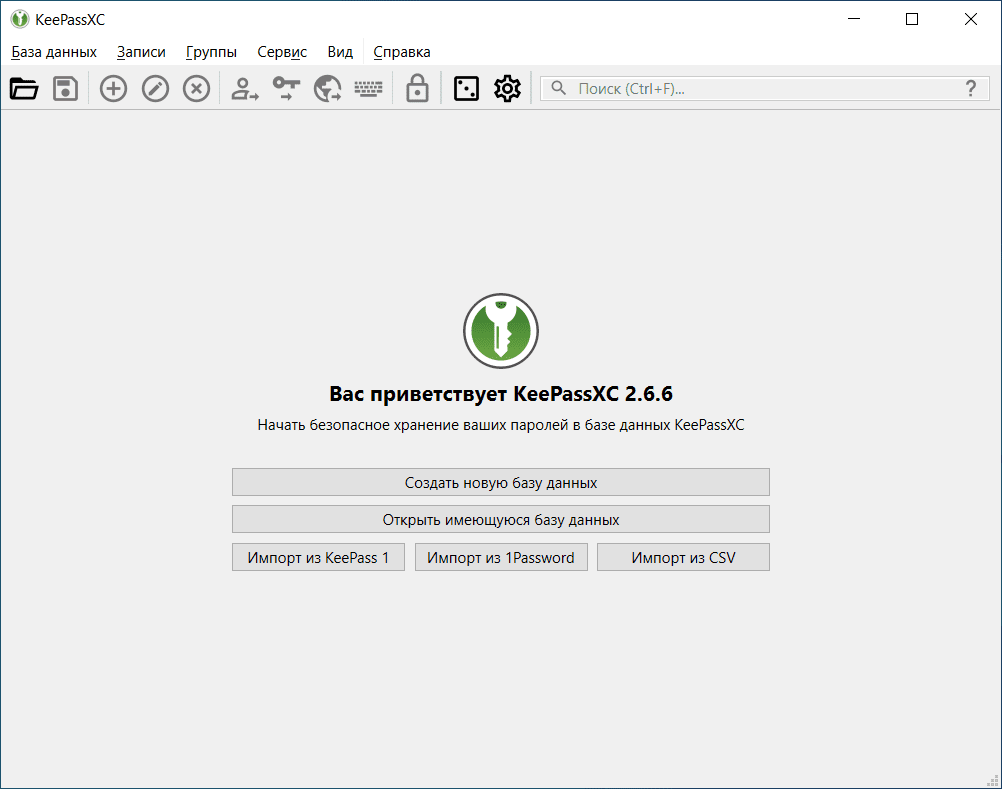Open the Сервис menu
The width and height of the screenshot is (1002, 789).
282,52
